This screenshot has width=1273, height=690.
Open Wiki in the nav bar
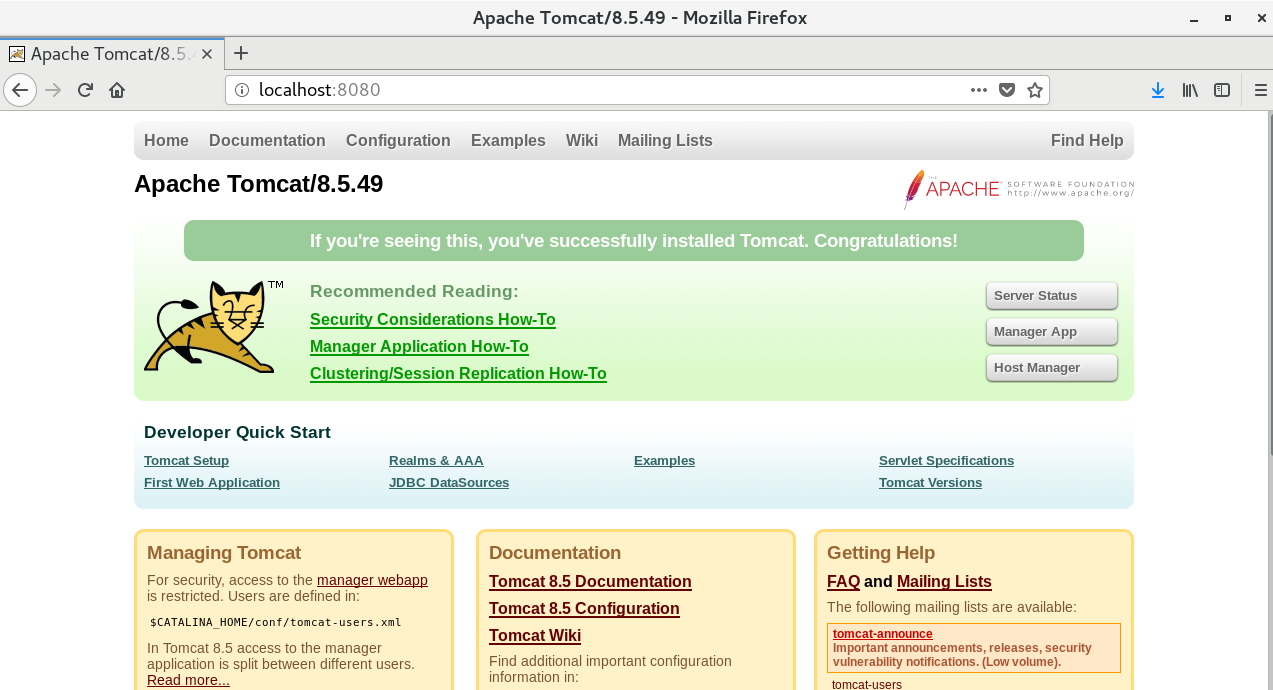(x=582, y=141)
